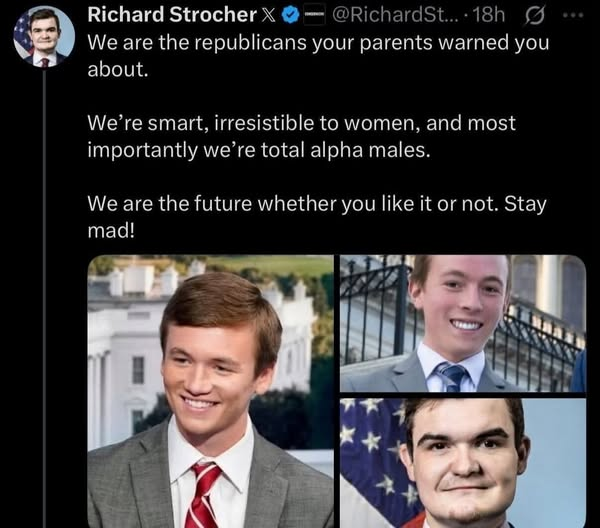Click the circle-slash icon in the post header

pos(533,16)
